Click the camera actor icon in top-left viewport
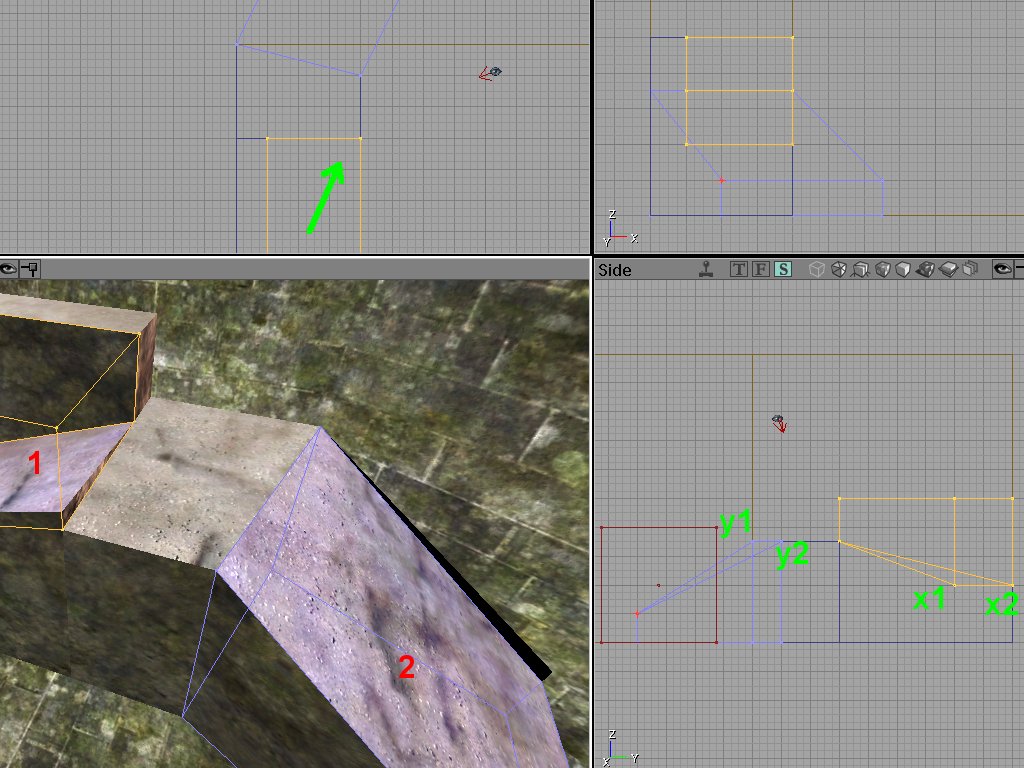 pos(489,72)
